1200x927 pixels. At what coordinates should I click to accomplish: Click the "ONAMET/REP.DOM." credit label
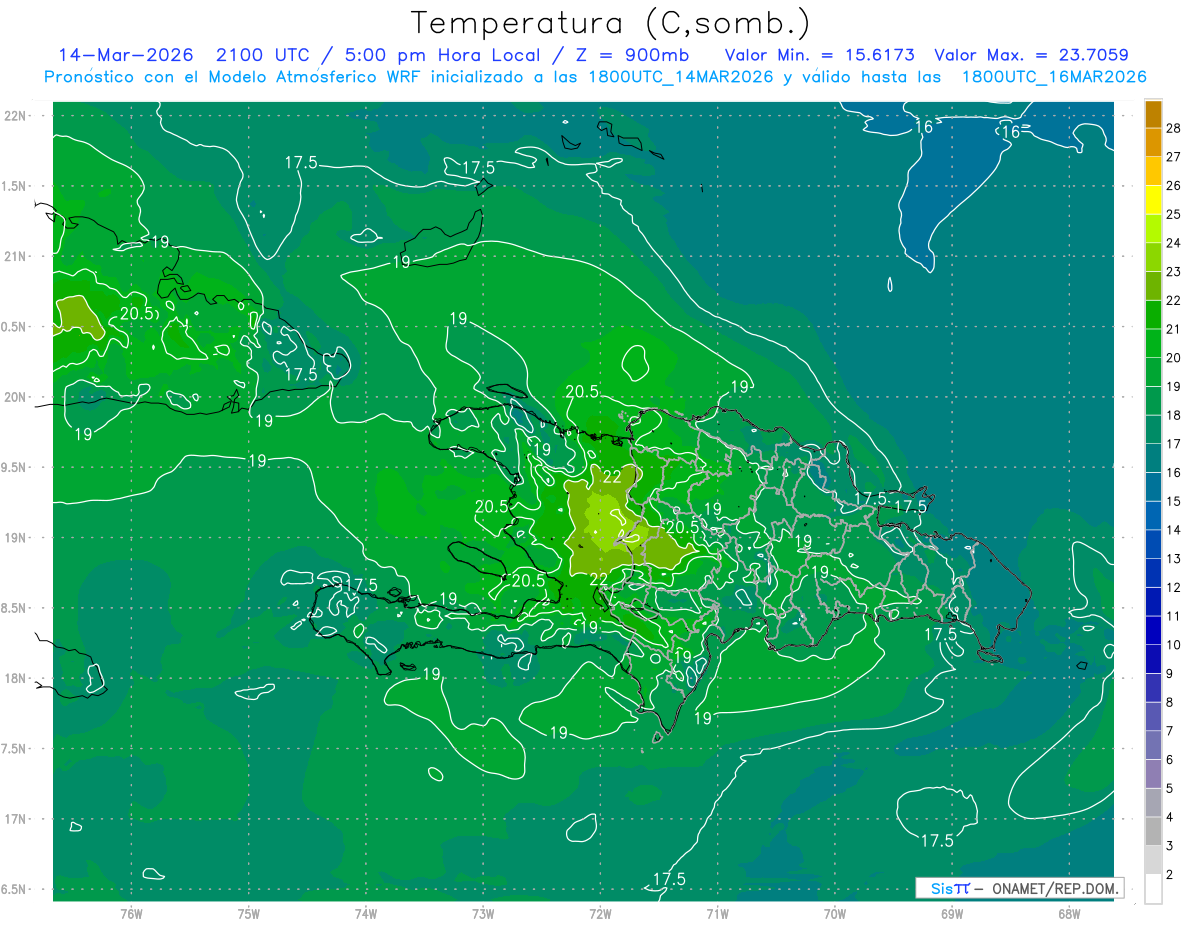pyautogui.click(x=1054, y=888)
